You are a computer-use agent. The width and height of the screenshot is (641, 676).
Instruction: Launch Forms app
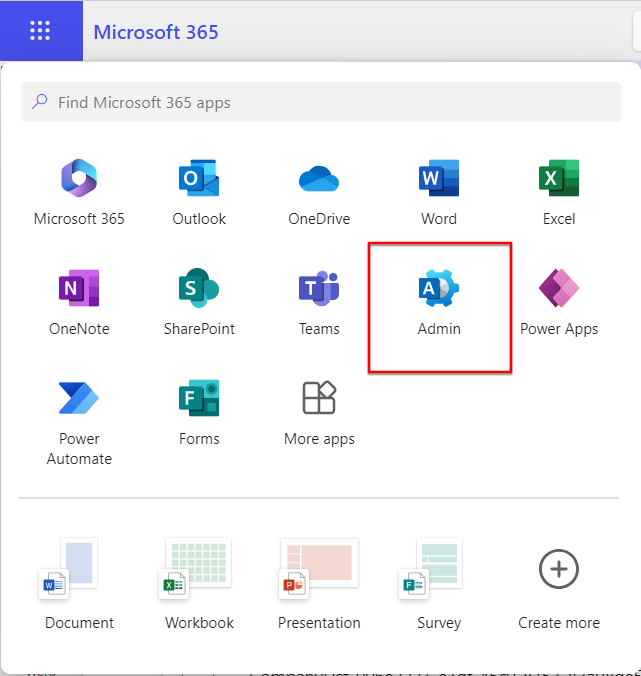(x=199, y=413)
